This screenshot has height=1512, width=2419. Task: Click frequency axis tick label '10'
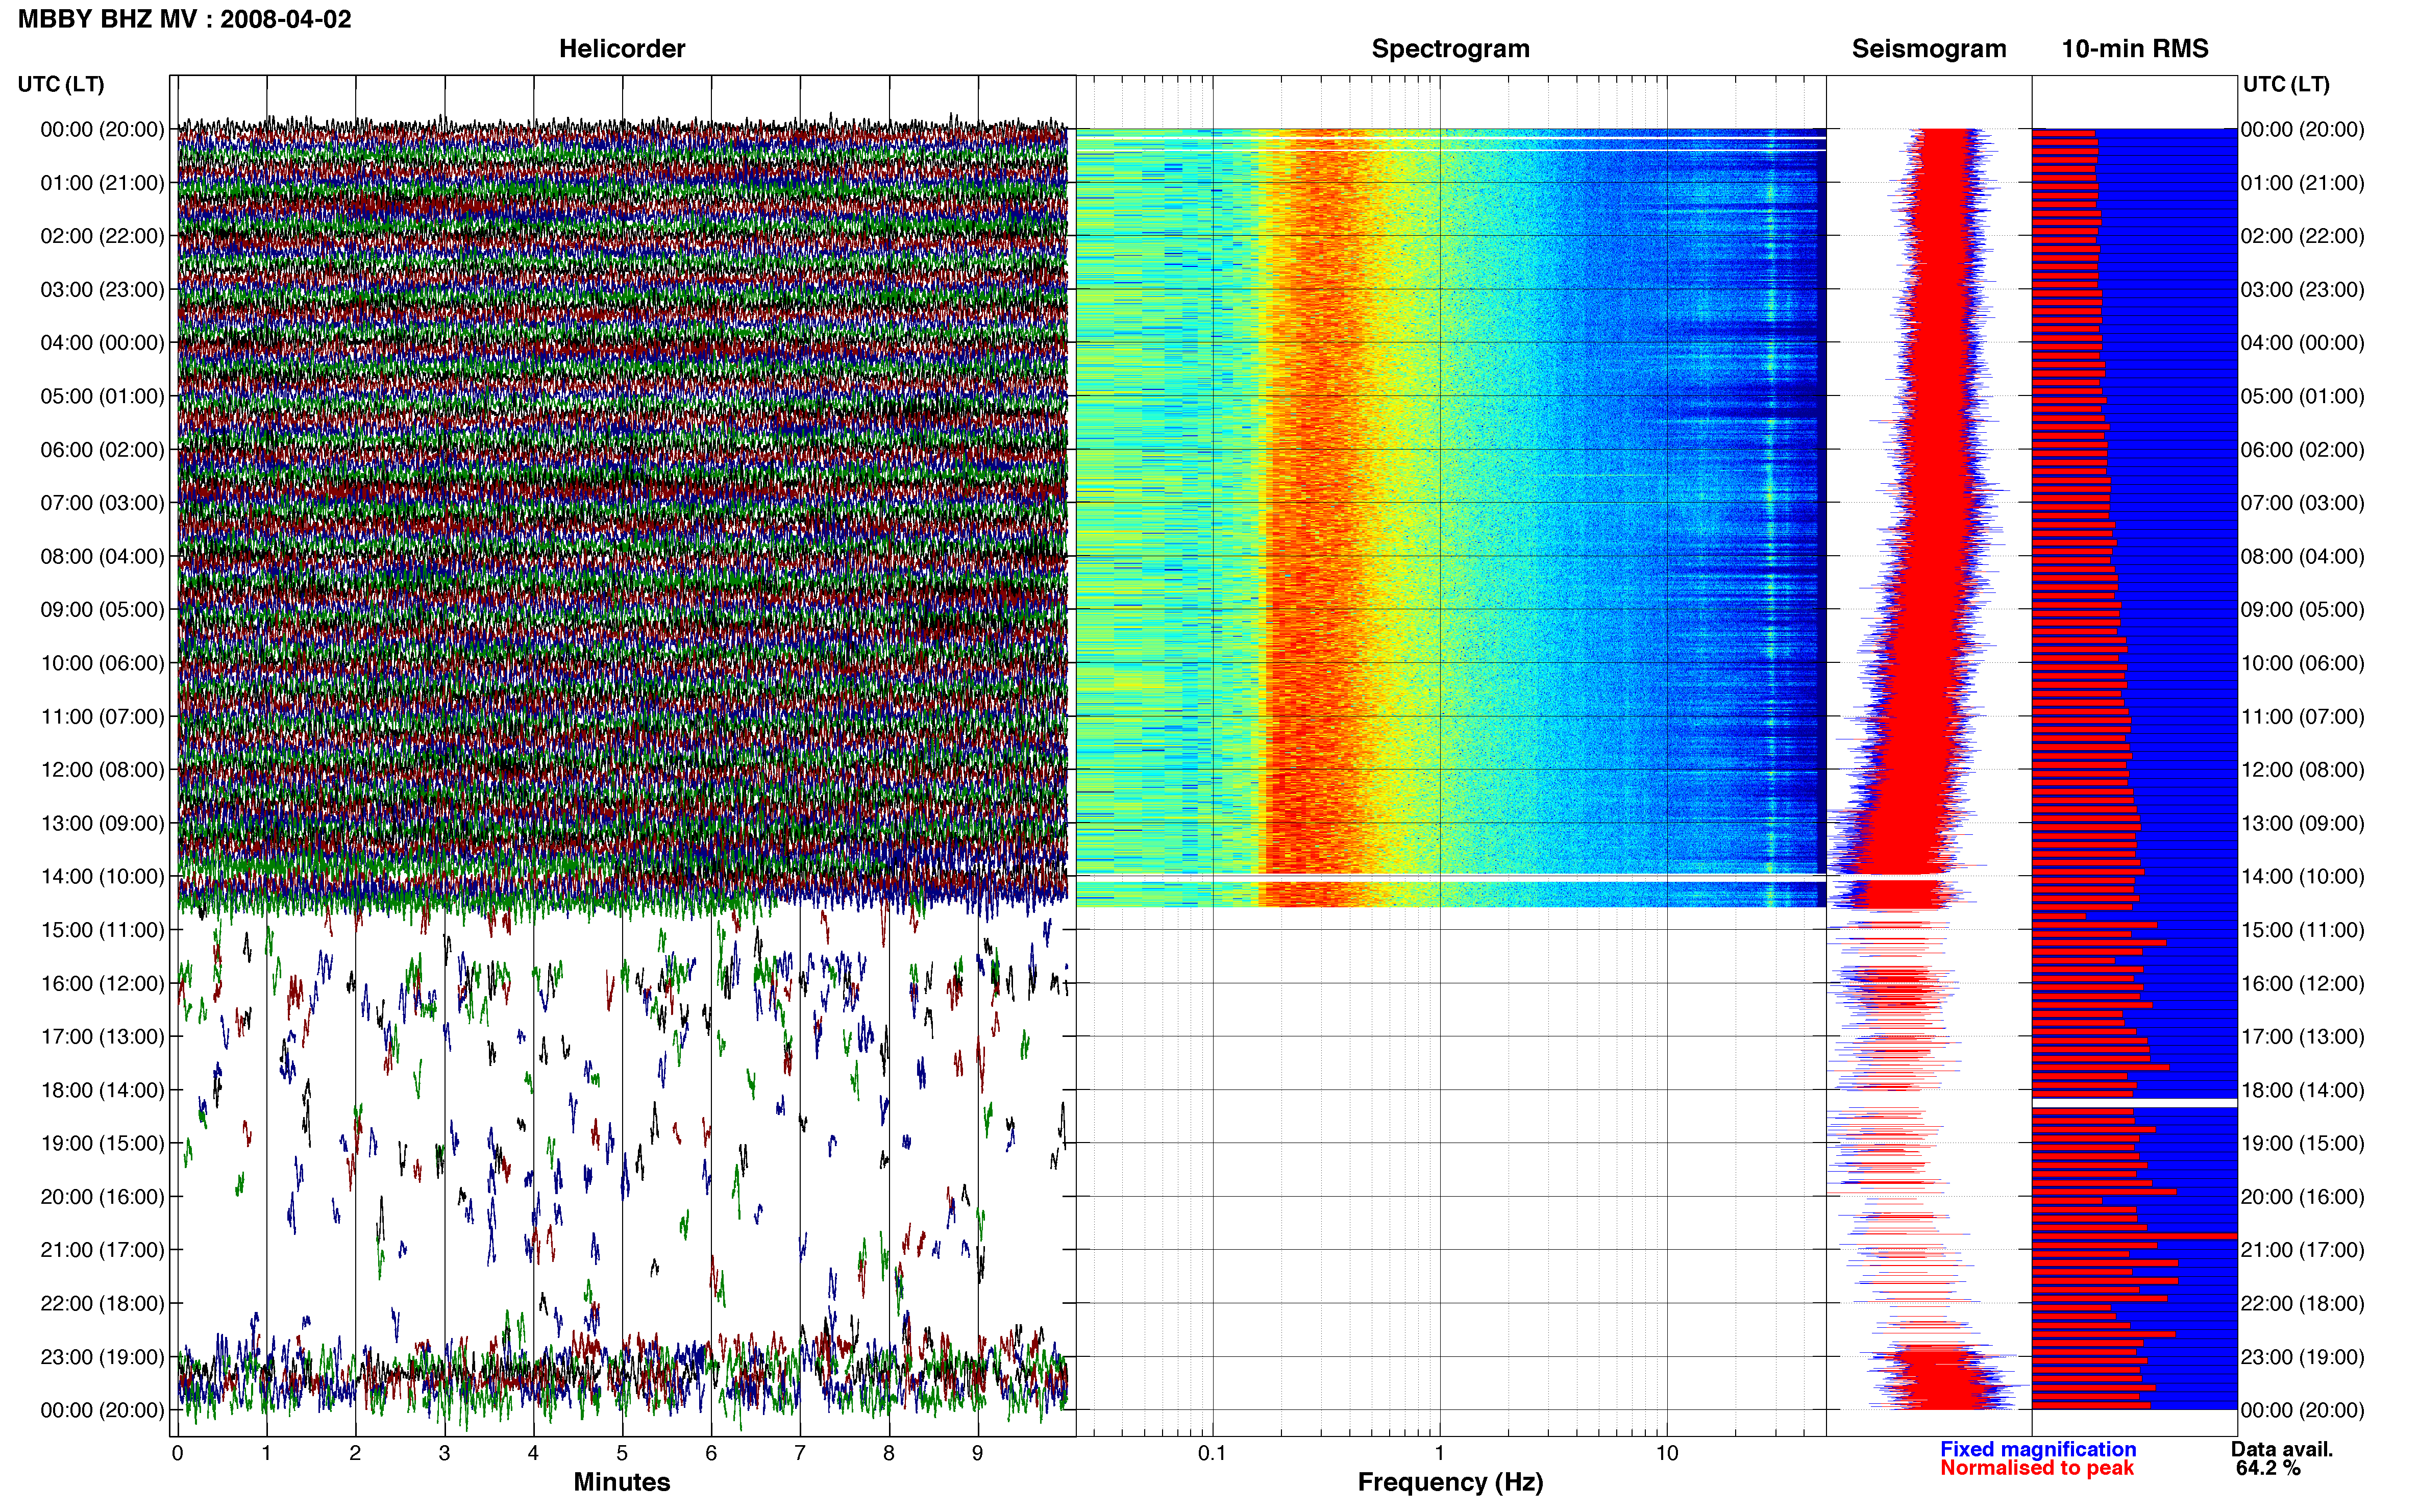(x=1667, y=1453)
